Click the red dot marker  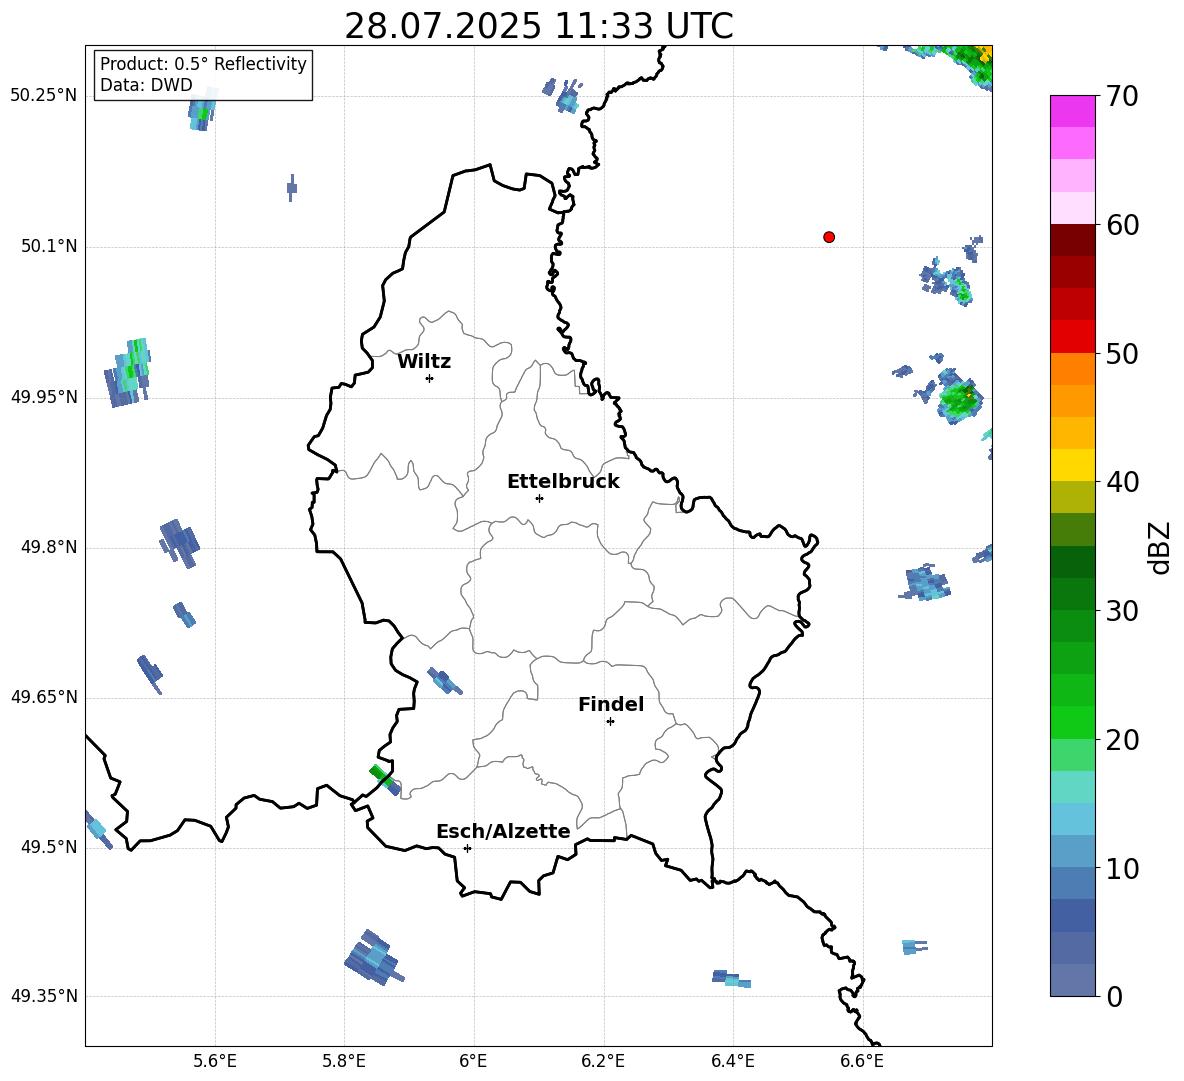[829, 237]
